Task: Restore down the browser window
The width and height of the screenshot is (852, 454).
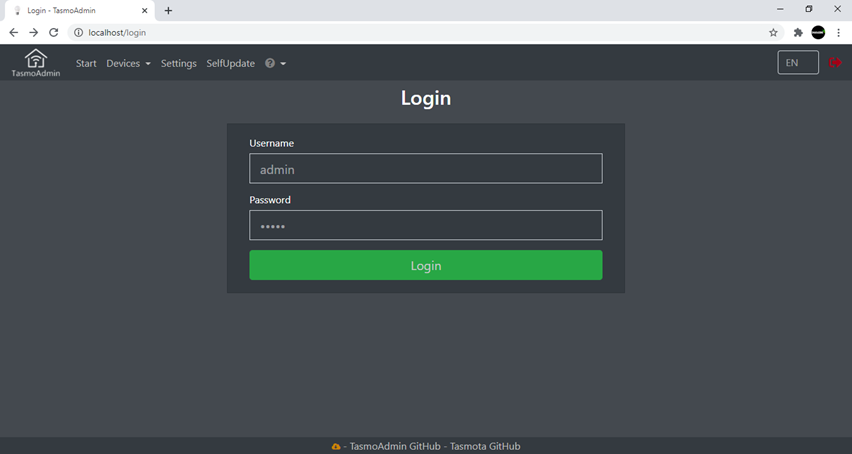Action: [x=809, y=9]
